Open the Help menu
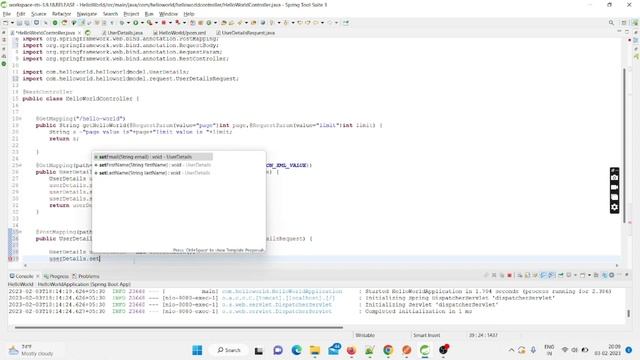Screen dimensions: 640x360 pyautogui.click(x=189, y=14)
